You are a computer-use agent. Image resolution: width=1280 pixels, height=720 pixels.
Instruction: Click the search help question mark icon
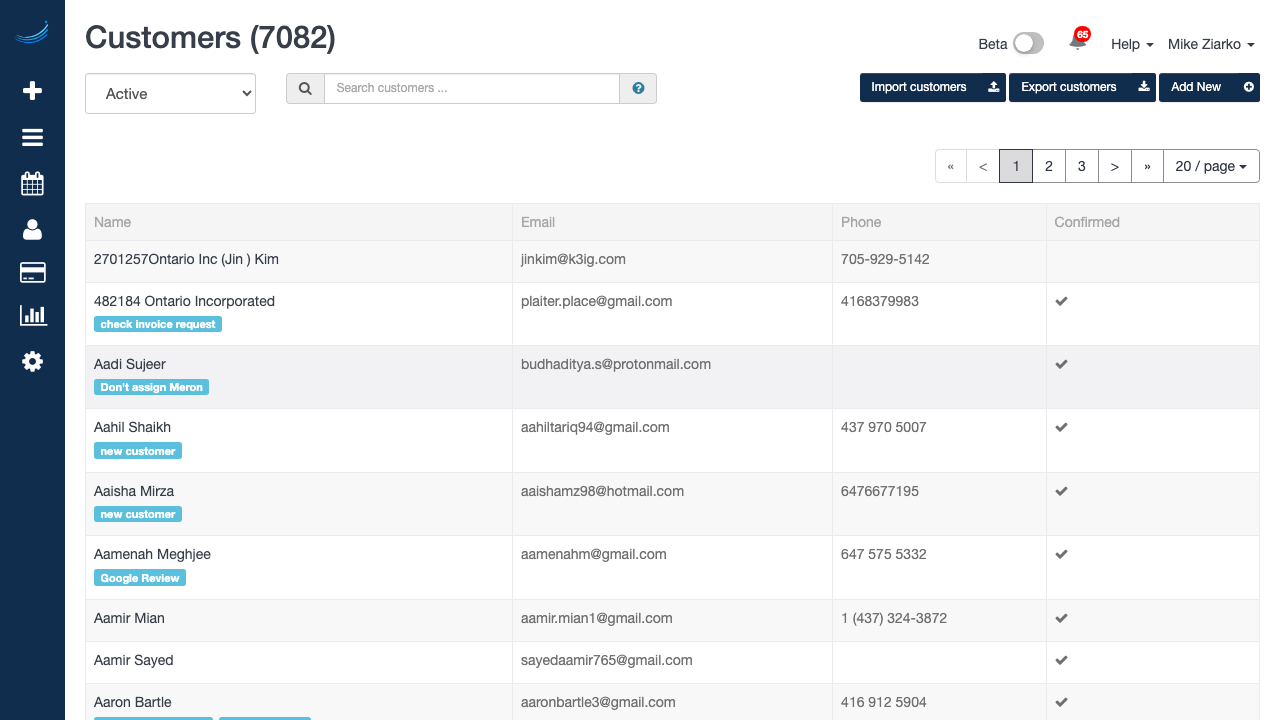[638, 88]
